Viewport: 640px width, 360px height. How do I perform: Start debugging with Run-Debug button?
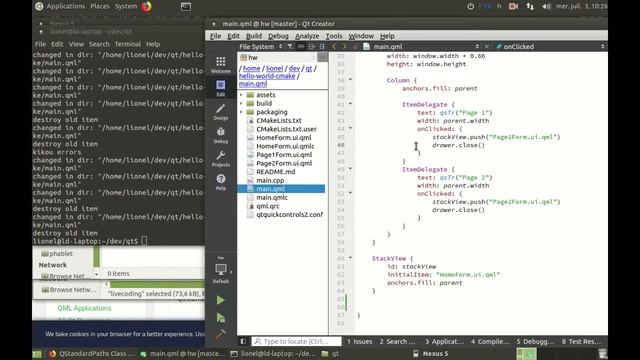pos(220,318)
